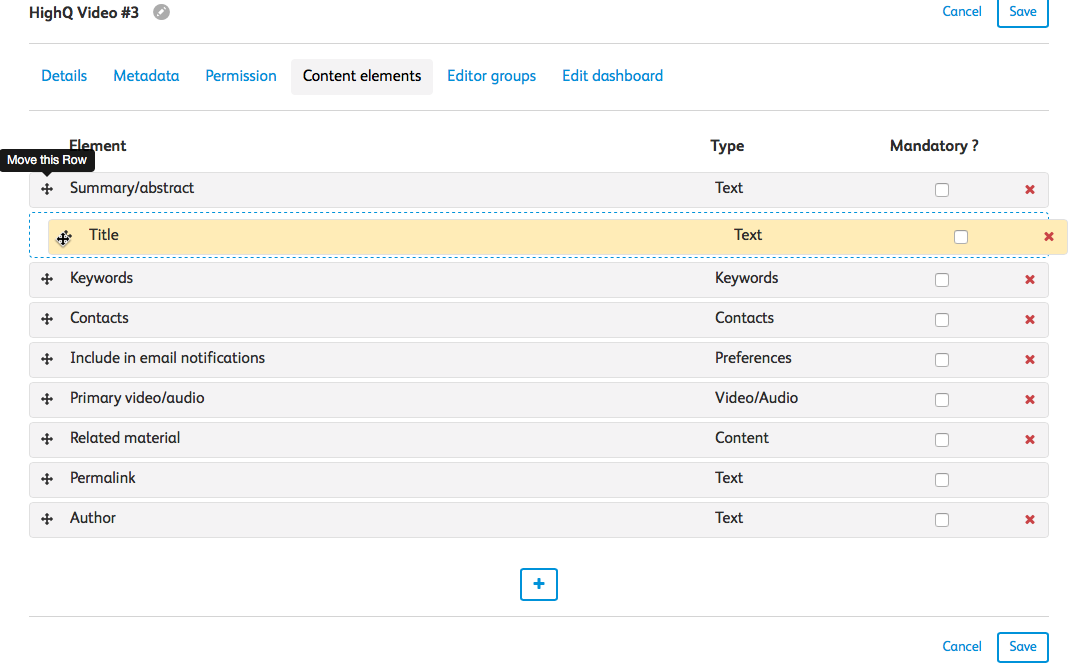Click the bottom Cancel link
1071x667 pixels.
pyautogui.click(x=961, y=647)
